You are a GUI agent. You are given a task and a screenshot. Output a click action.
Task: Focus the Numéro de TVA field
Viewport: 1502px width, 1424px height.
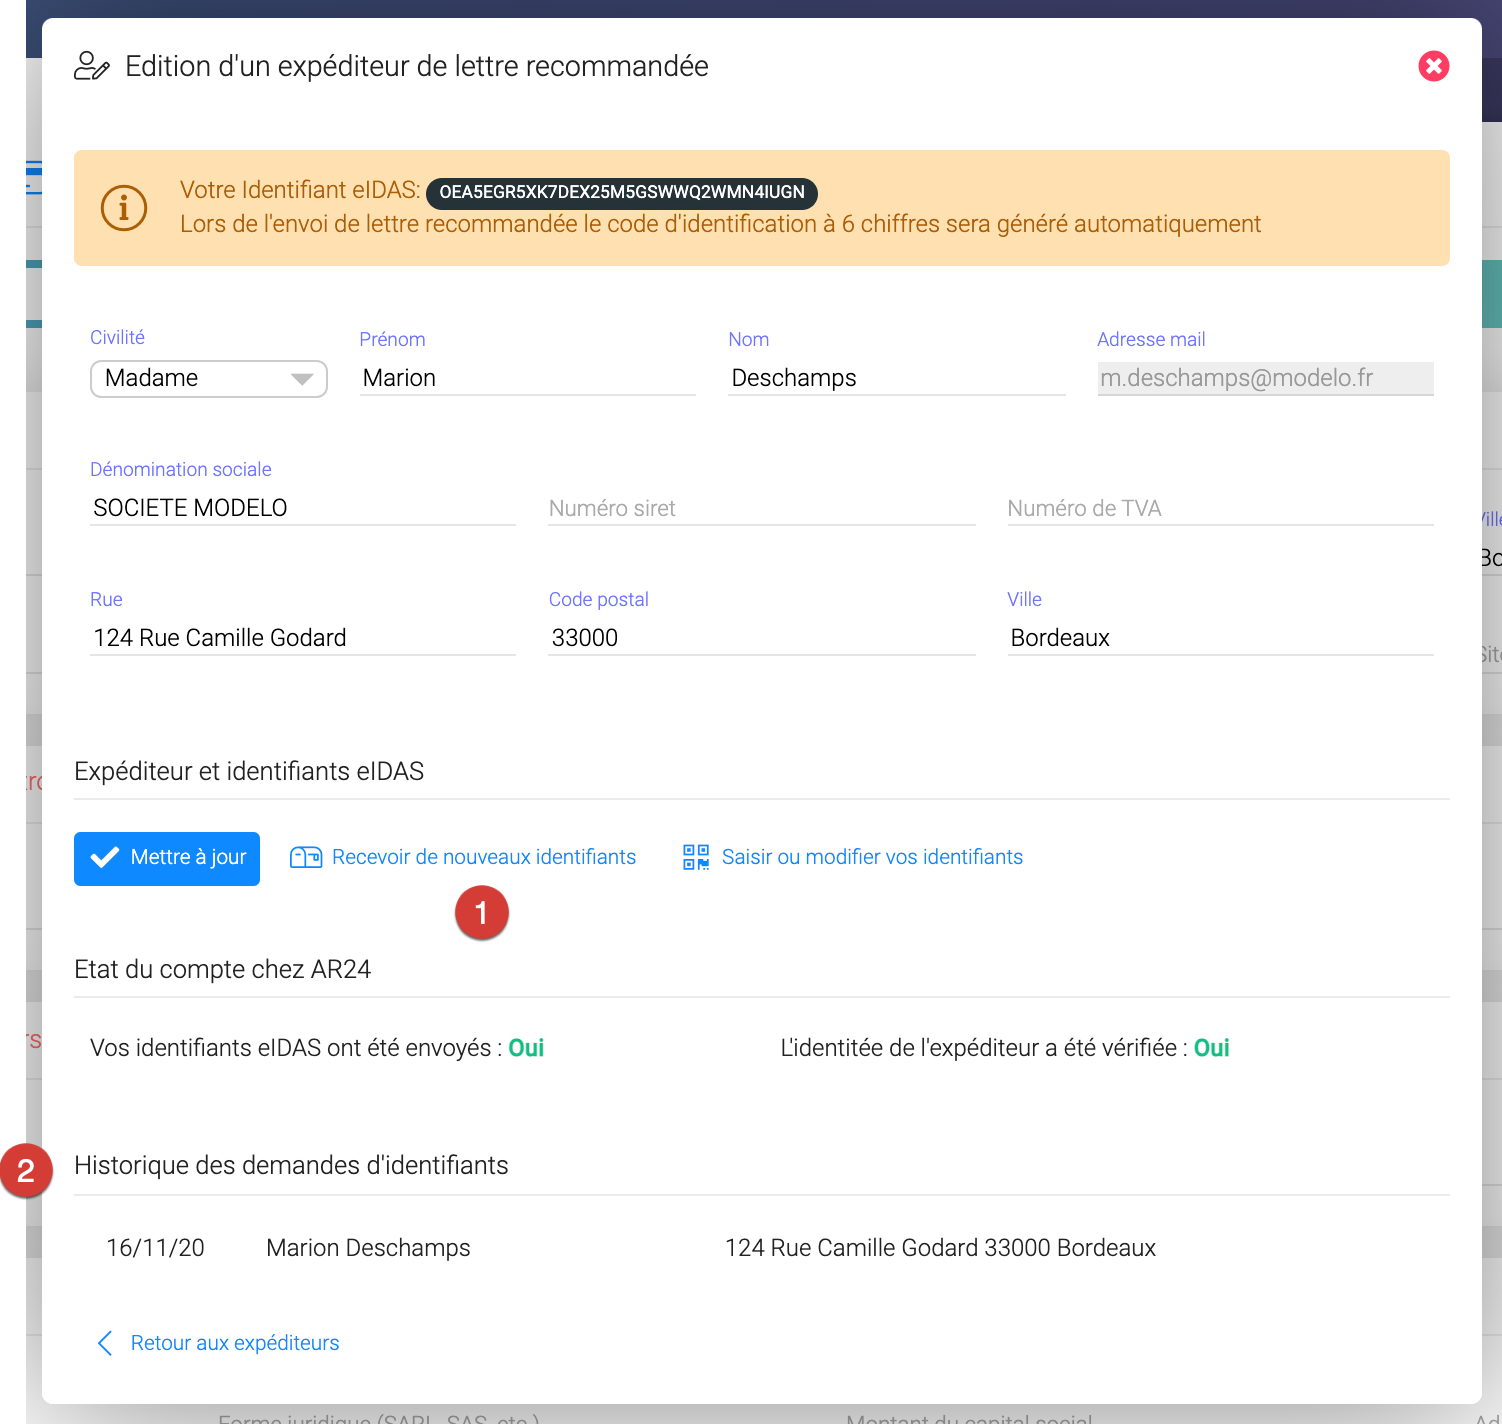pyautogui.click(x=1220, y=508)
